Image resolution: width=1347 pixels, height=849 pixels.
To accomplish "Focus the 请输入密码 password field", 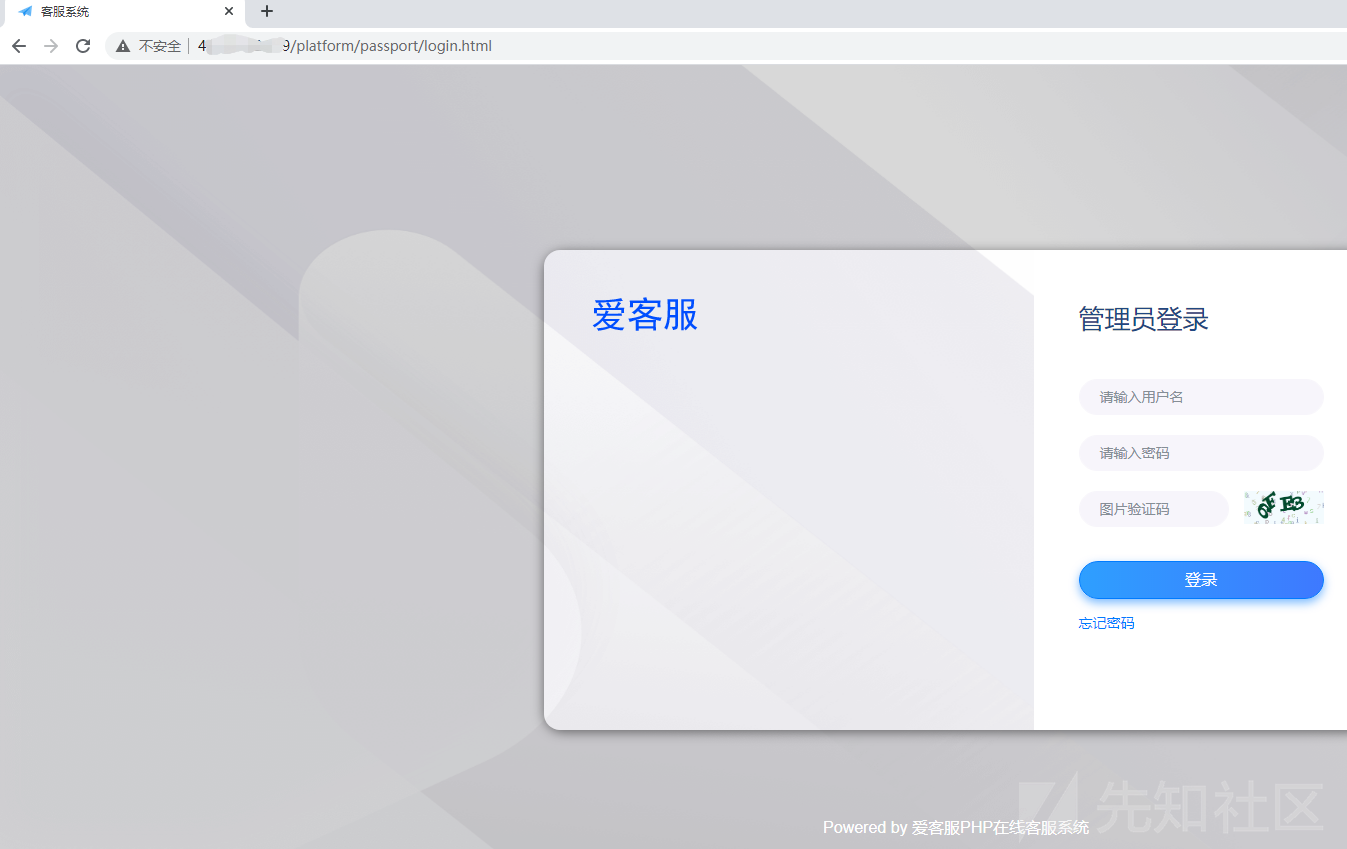I will point(1201,453).
